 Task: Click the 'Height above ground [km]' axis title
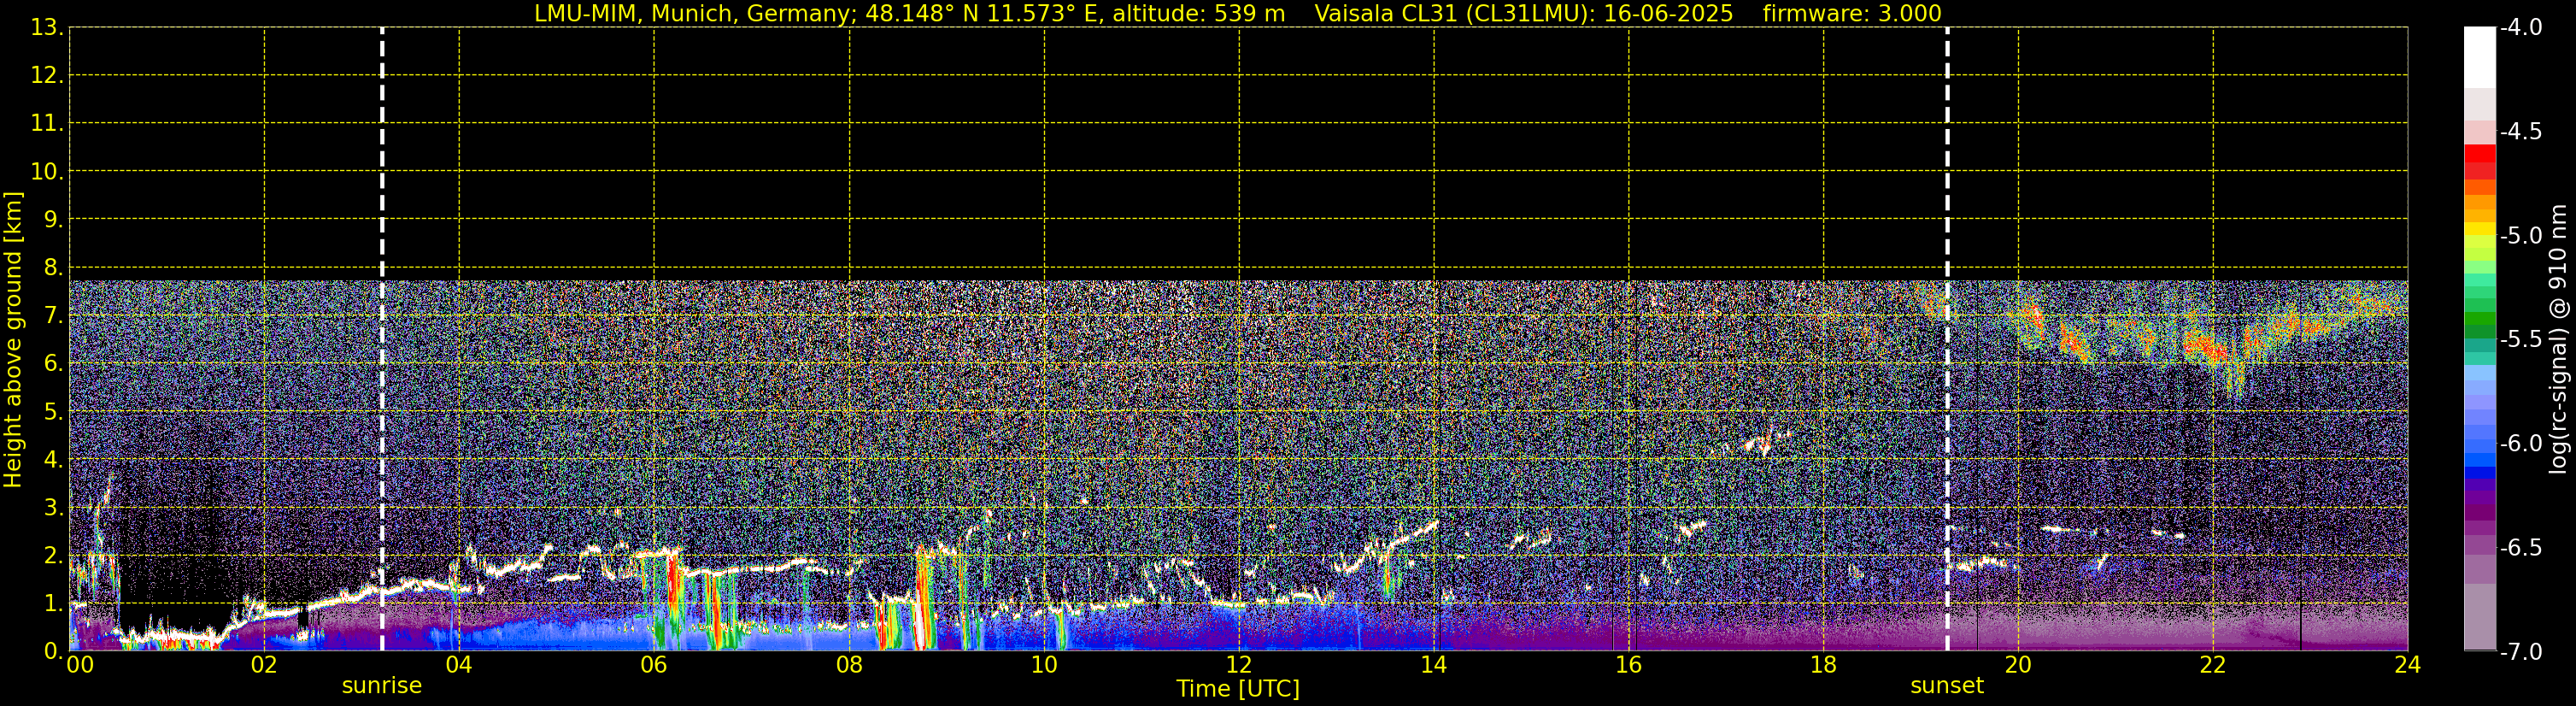tap(13, 340)
